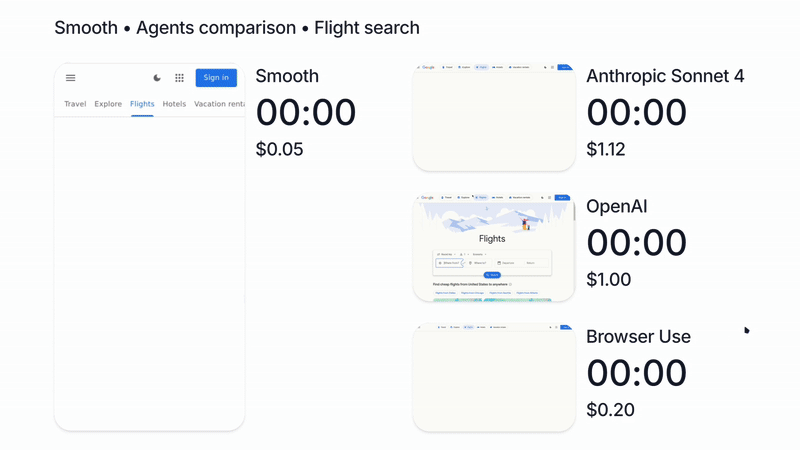The width and height of the screenshot is (800, 450).
Task: Open the Hotels tab in Smooth panel
Action: coord(174,104)
